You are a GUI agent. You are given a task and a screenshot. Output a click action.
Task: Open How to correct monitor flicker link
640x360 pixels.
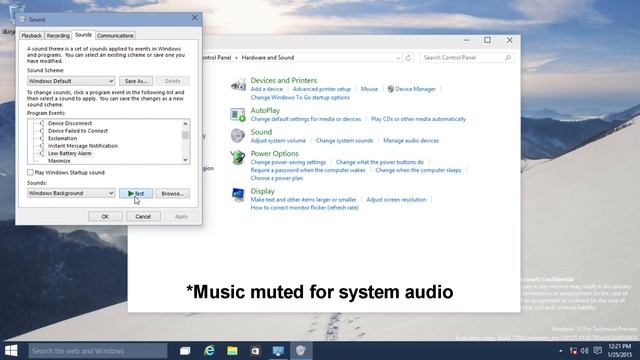(x=304, y=208)
